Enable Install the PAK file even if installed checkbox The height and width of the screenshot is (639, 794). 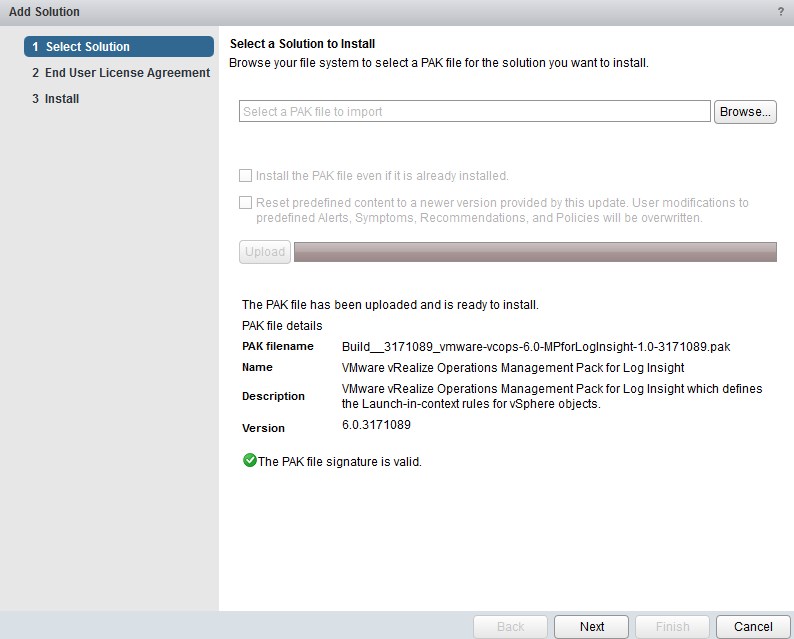click(246, 176)
